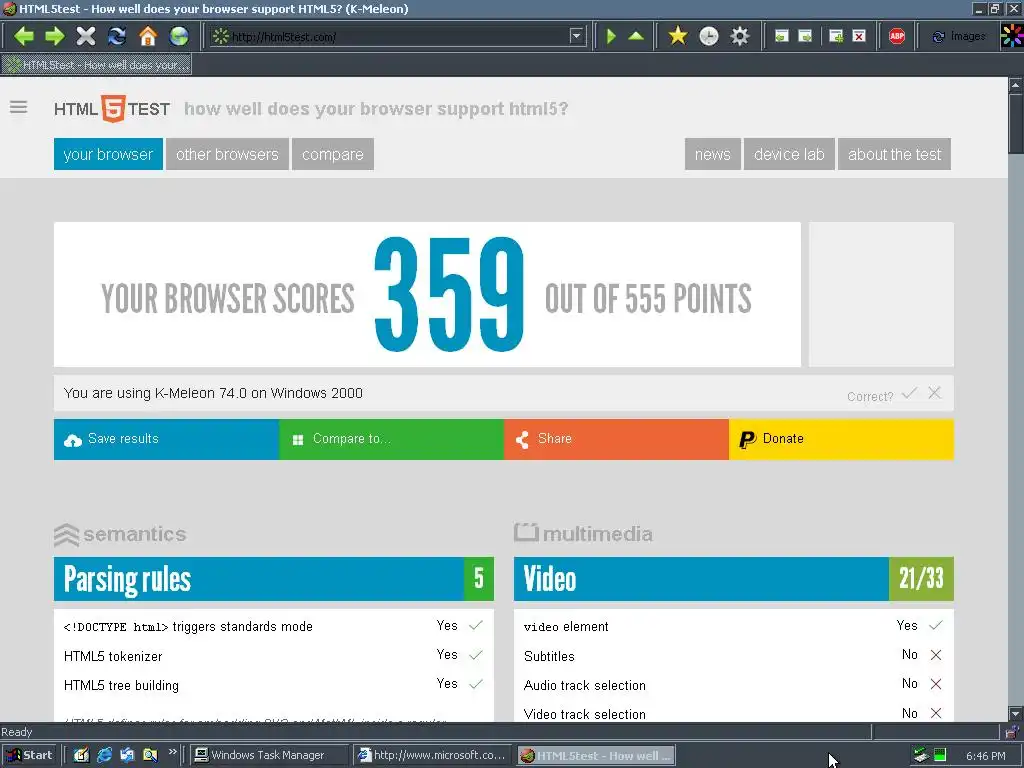
Task: Open the 'news' tab
Action: (x=712, y=154)
